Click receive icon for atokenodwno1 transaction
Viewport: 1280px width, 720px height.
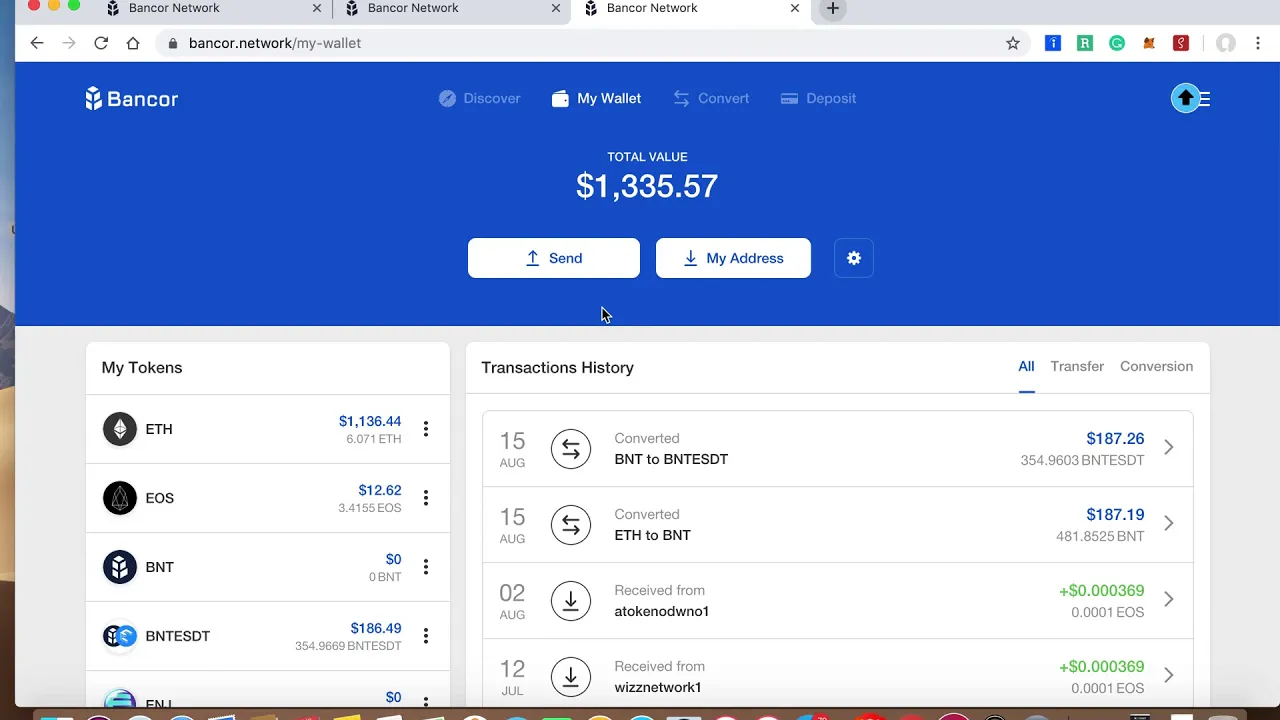571,601
